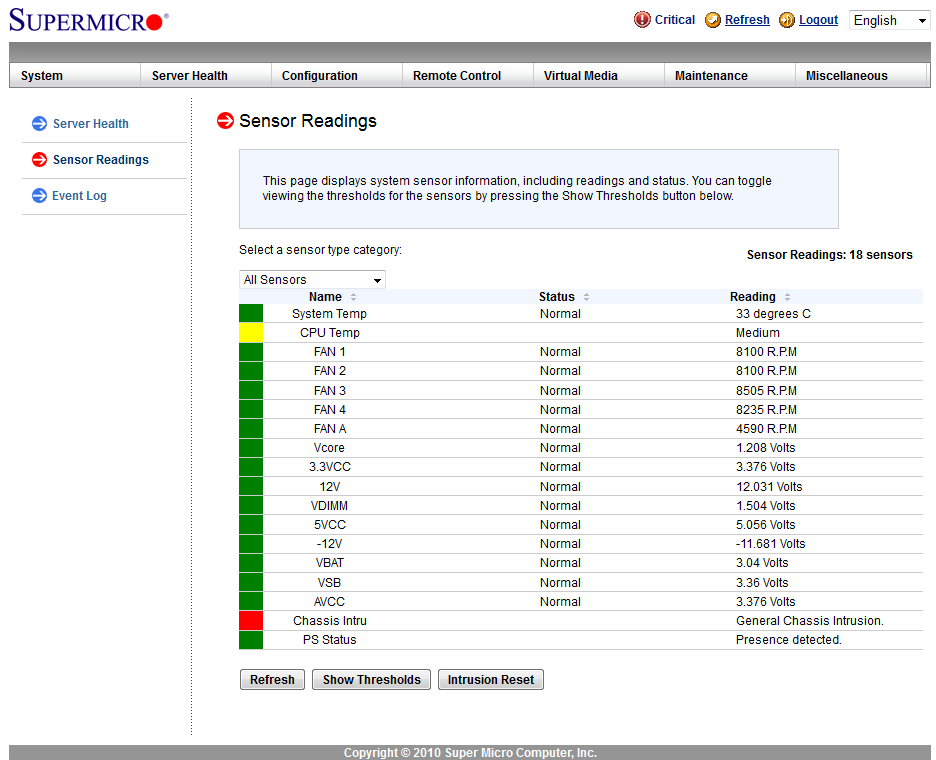Click the Intrusion Reset button
This screenshot has height=760, width=936.
(491, 679)
